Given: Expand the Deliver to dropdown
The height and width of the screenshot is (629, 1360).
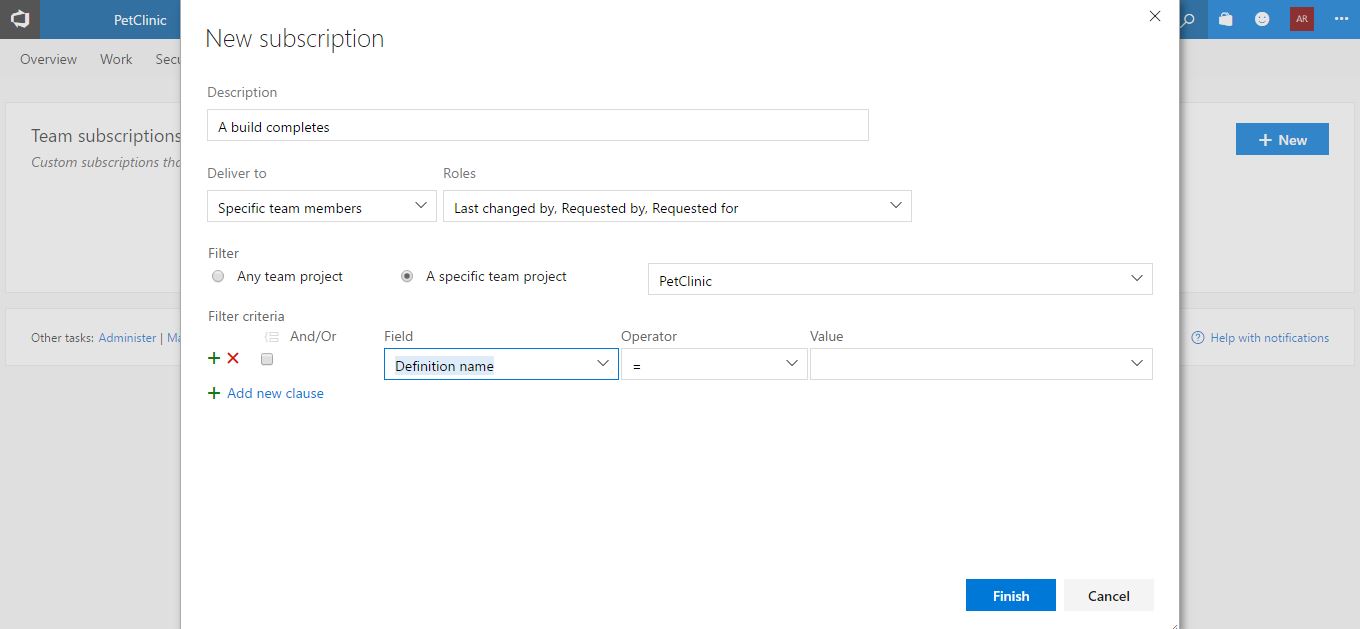Looking at the screenshot, I should (322, 207).
